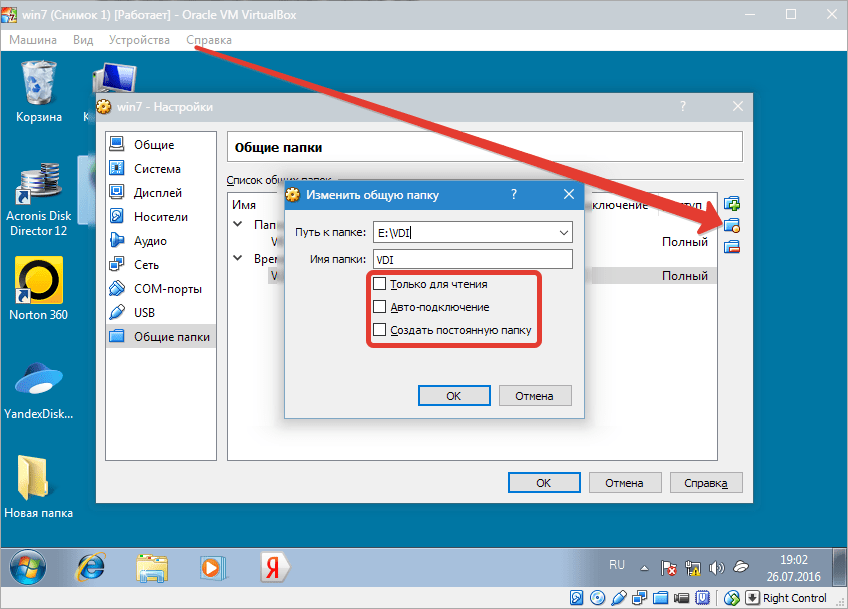This screenshot has width=848, height=609.
Task: Click the remove shared folder icon
Action: click(x=731, y=247)
